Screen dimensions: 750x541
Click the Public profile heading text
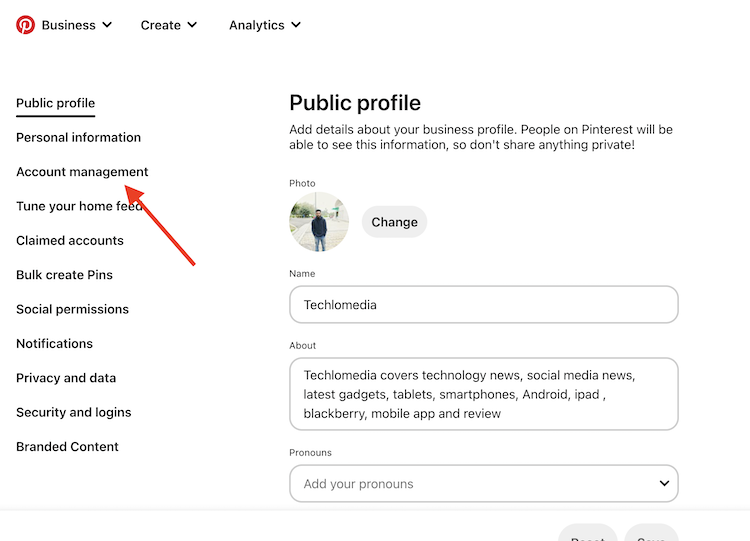[x=355, y=103]
